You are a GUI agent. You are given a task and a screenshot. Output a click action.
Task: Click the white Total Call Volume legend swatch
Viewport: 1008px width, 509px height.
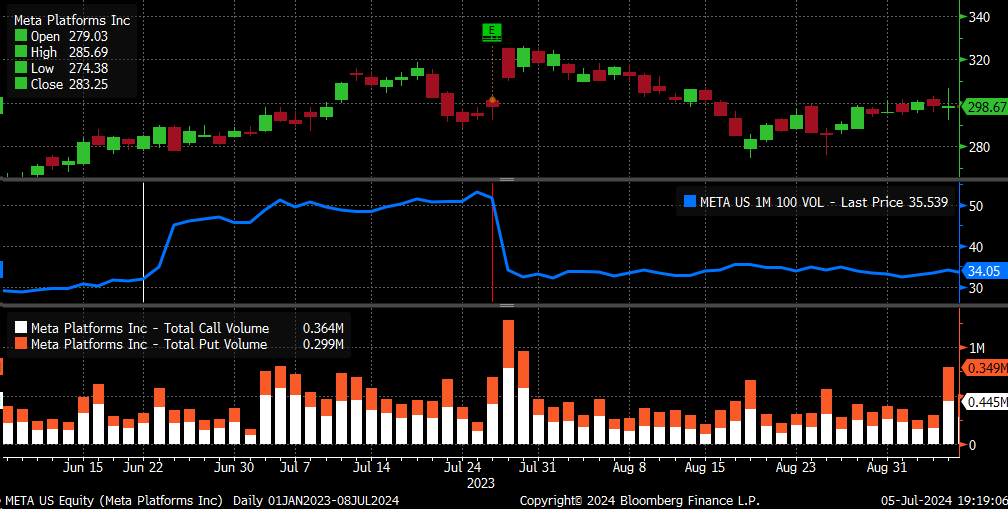[x=21, y=328]
